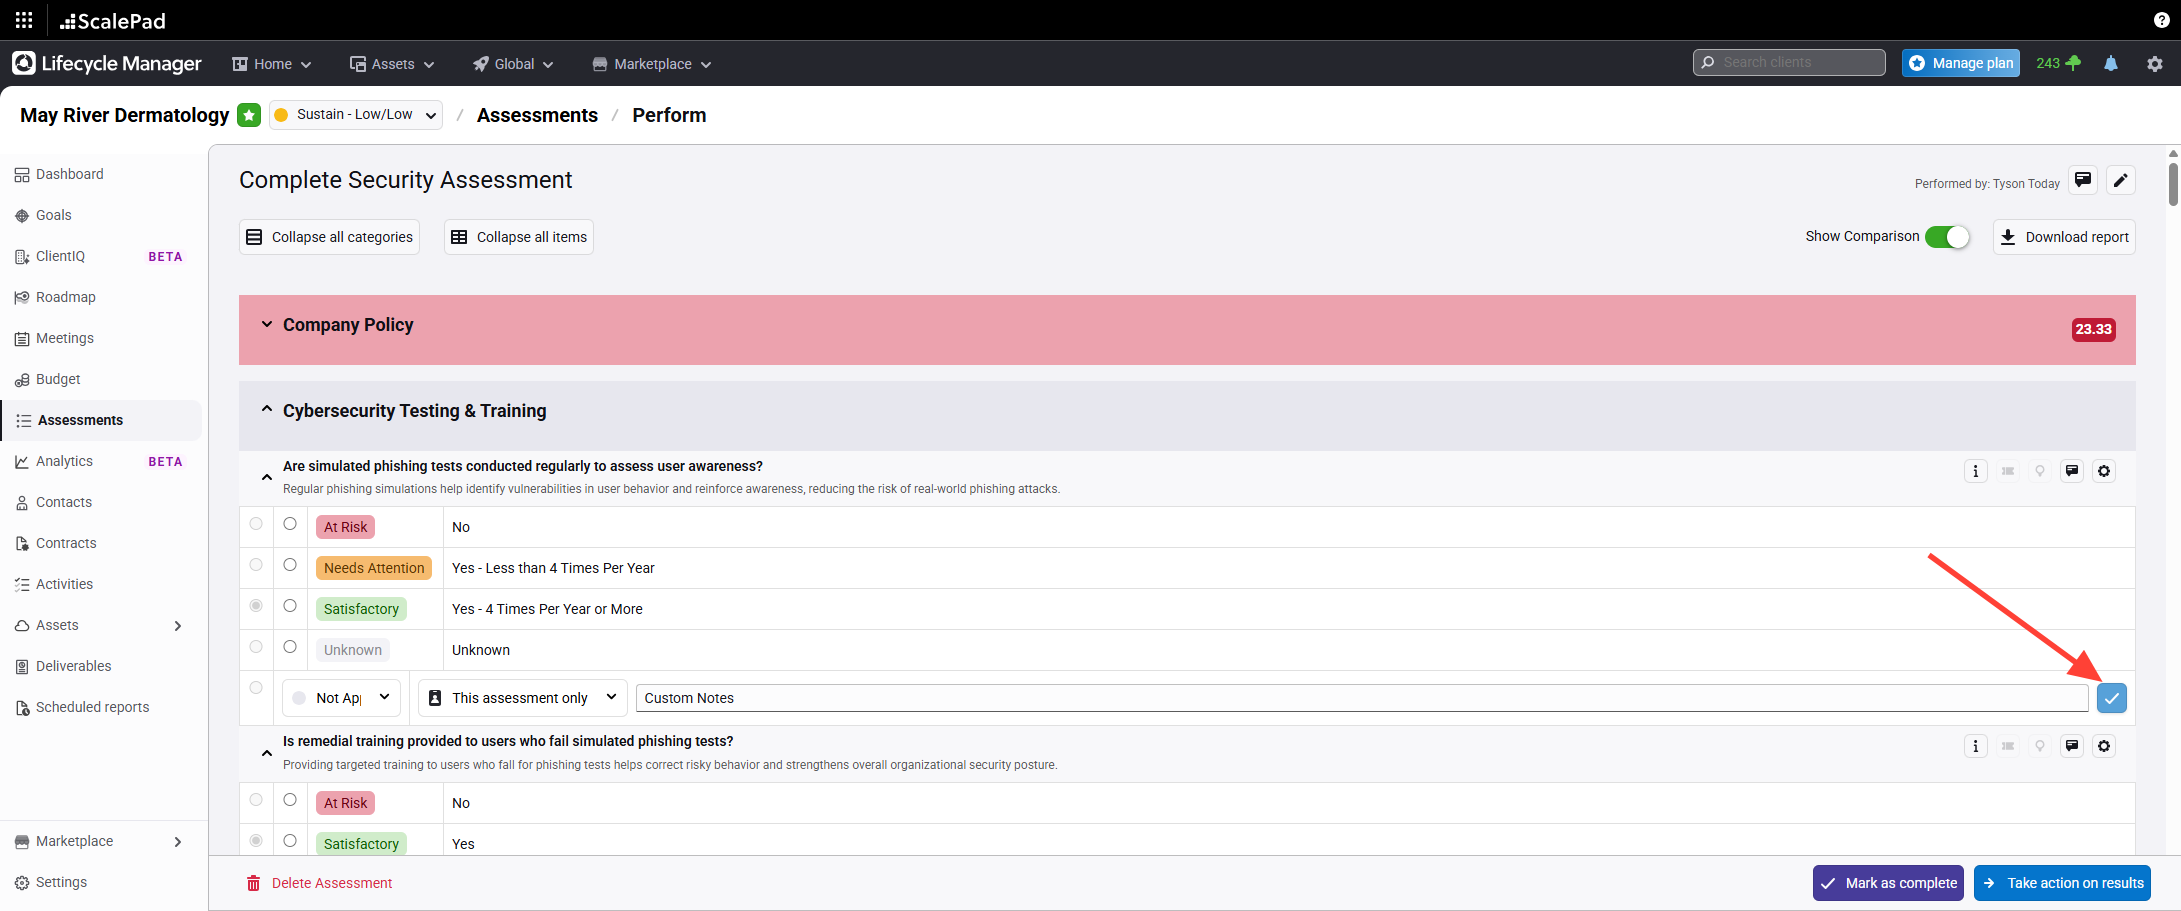
Task: Toggle the Show Comparison switch
Action: [1946, 237]
